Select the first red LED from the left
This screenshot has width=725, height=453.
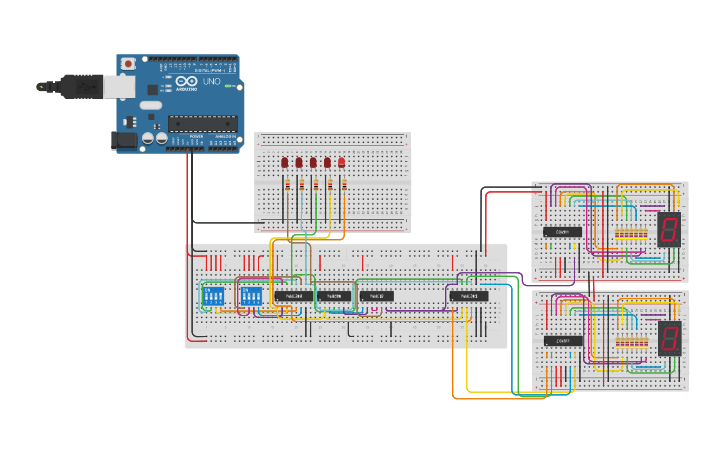pos(285,163)
